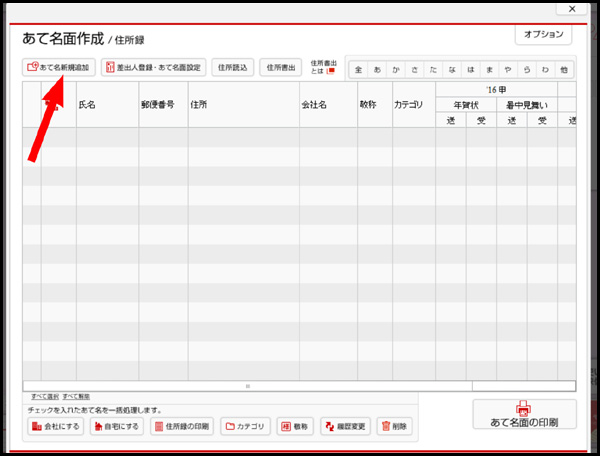600x456 pixels.
Task: Select the た index tab
Action: (434, 70)
